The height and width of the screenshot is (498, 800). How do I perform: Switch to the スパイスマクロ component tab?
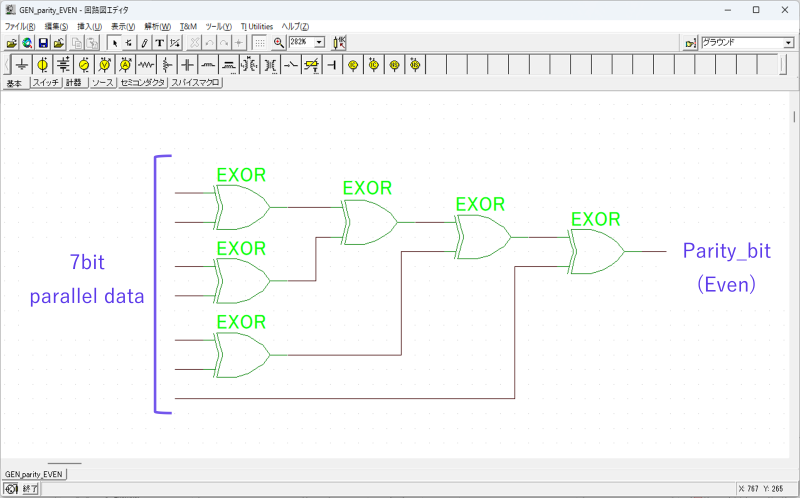click(x=195, y=83)
